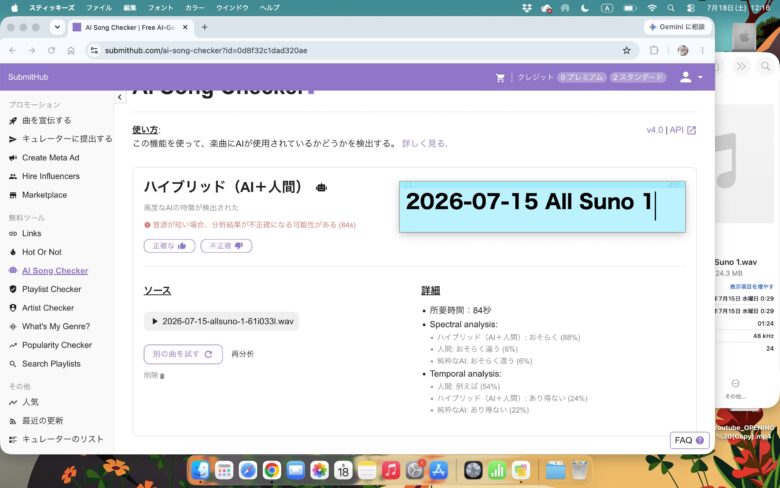Click the Gemini に相談 button
780x488 pixels.
(x=678, y=27)
